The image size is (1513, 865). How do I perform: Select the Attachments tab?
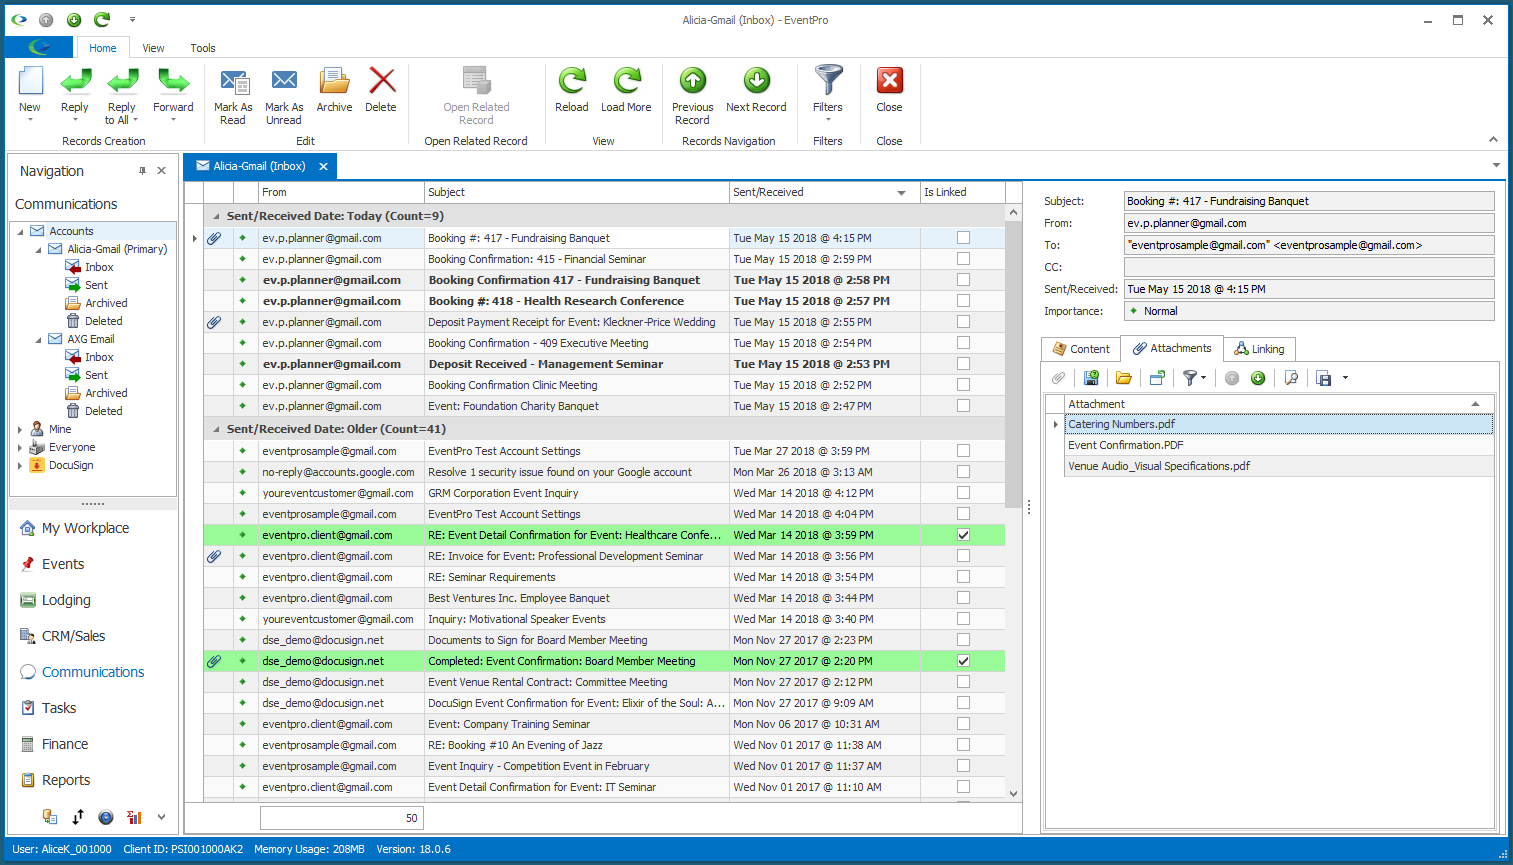(1172, 348)
